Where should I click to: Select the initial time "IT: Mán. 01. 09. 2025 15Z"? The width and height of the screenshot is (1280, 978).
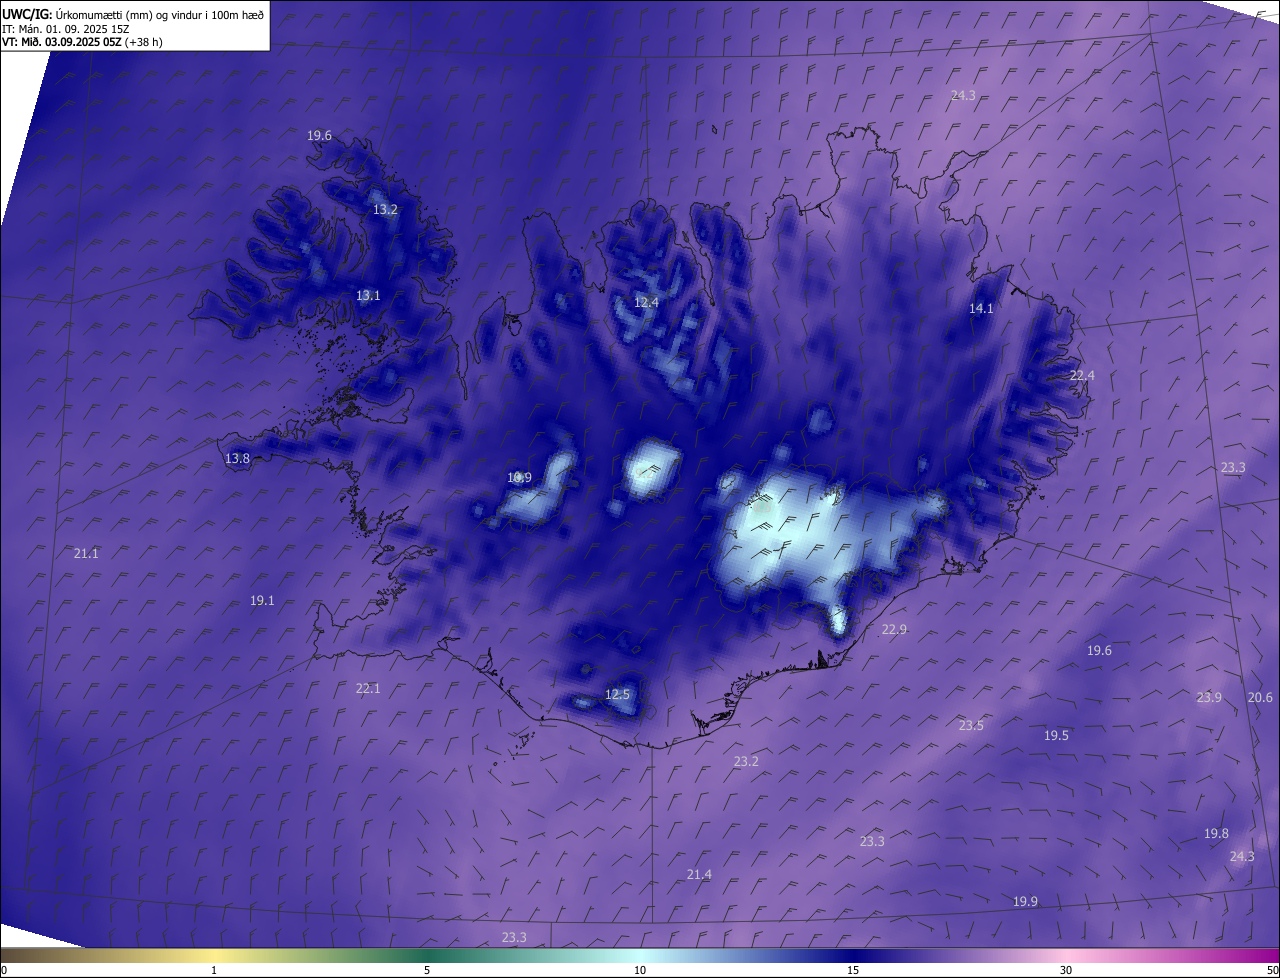tap(65, 29)
